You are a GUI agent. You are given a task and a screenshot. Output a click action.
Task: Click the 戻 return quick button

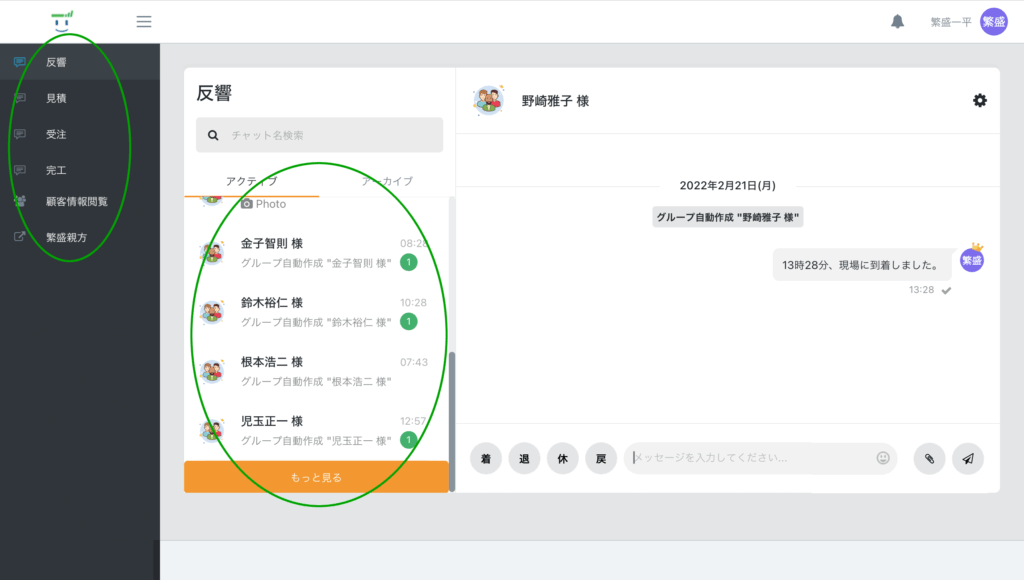click(x=601, y=459)
